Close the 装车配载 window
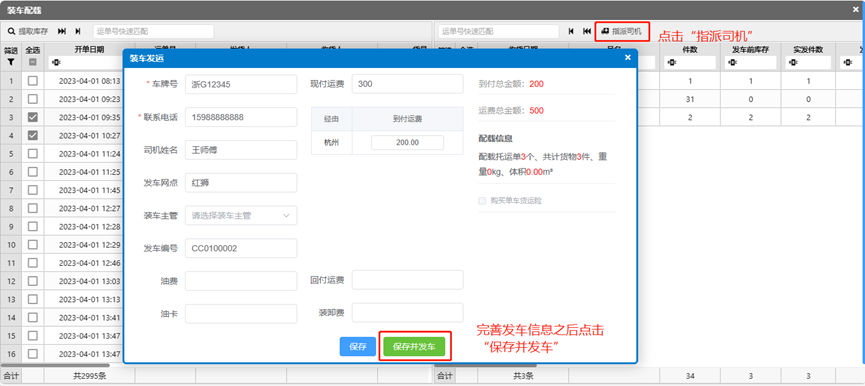Image resolution: width=865 pixels, height=386 pixels. tap(855, 10)
